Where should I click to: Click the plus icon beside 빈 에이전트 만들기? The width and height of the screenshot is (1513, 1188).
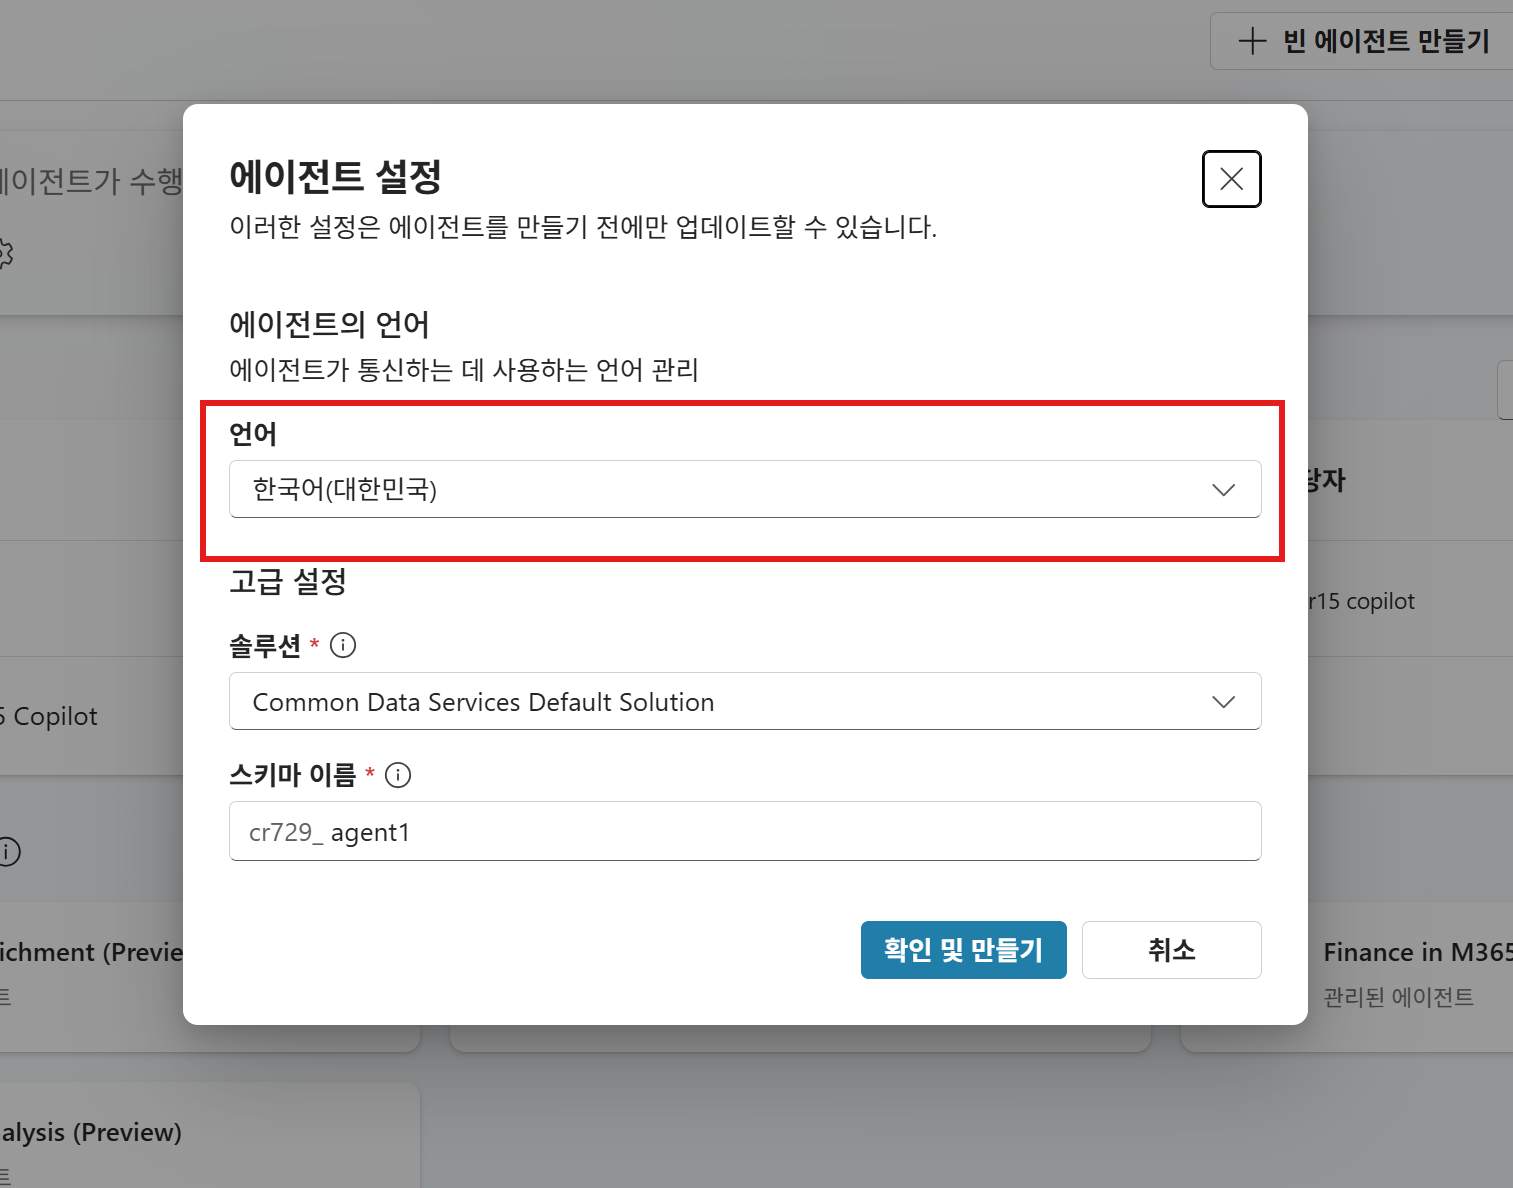(x=1252, y=41)
